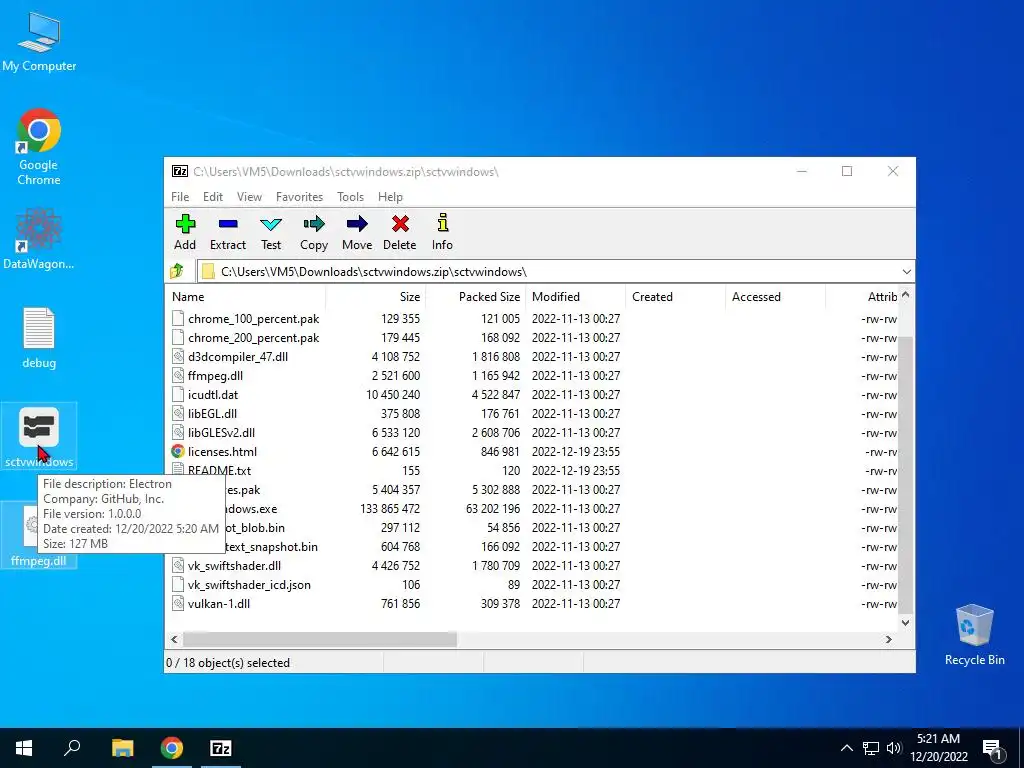The width and height of the screenshot is (1024, 768).
Task: Click the network tray icon
Action: point(871,748)
